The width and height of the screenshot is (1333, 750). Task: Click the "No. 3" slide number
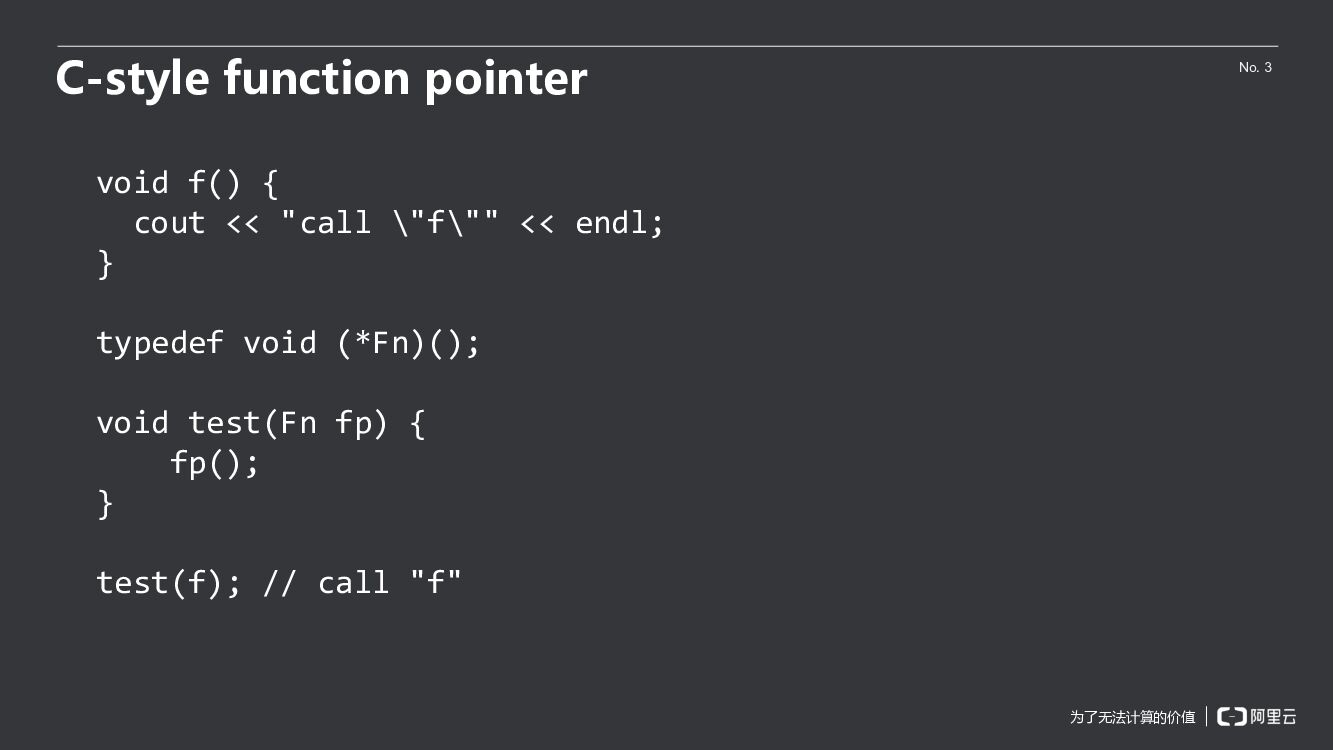pos(1255,67)
